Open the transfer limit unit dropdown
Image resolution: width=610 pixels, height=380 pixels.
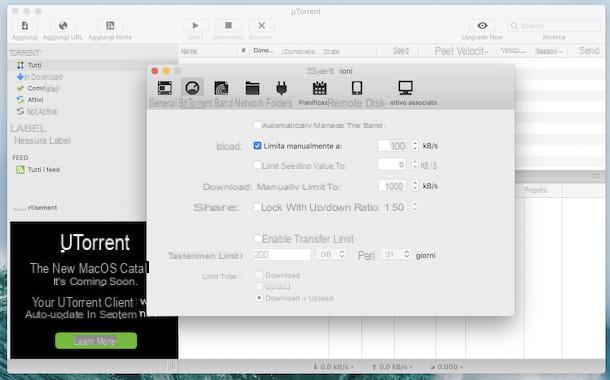pos(332,255)
